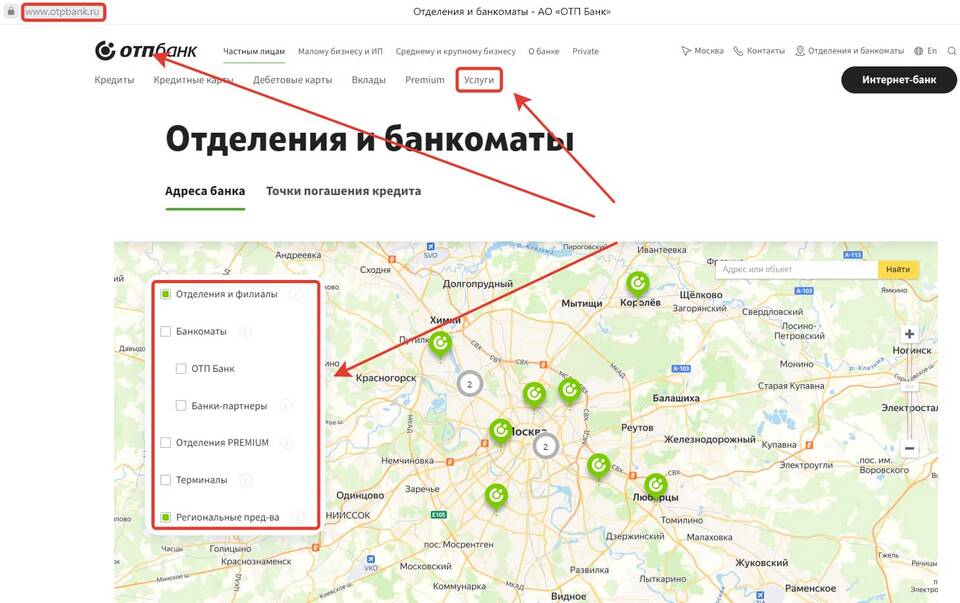Click the map pin icon beside Отделения и банкоматы
Image resolution: width=960 pixels, height=603 pixels.
click(800, 51)
